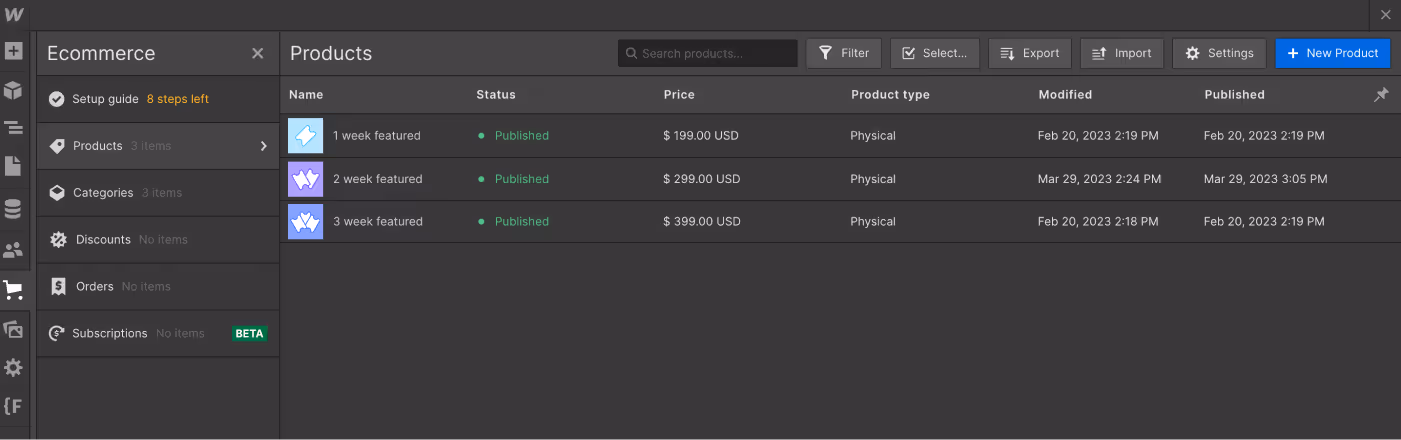Screen dimensions: 1401x440
Task: Click the Select... button with checkbox icon
Action: tap(934, 53)
